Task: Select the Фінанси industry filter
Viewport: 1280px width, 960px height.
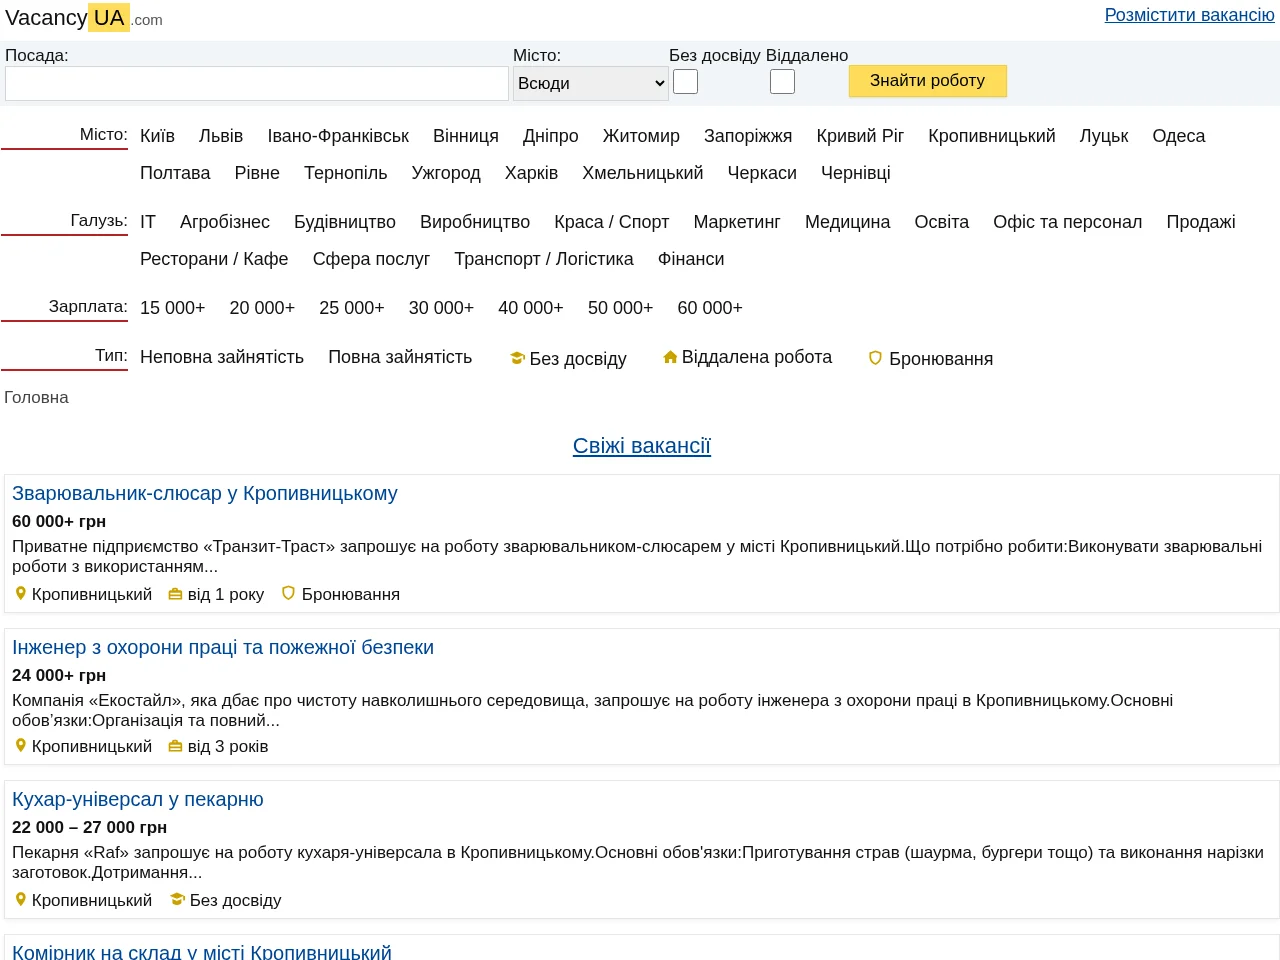Action: [x=691, y=259]
